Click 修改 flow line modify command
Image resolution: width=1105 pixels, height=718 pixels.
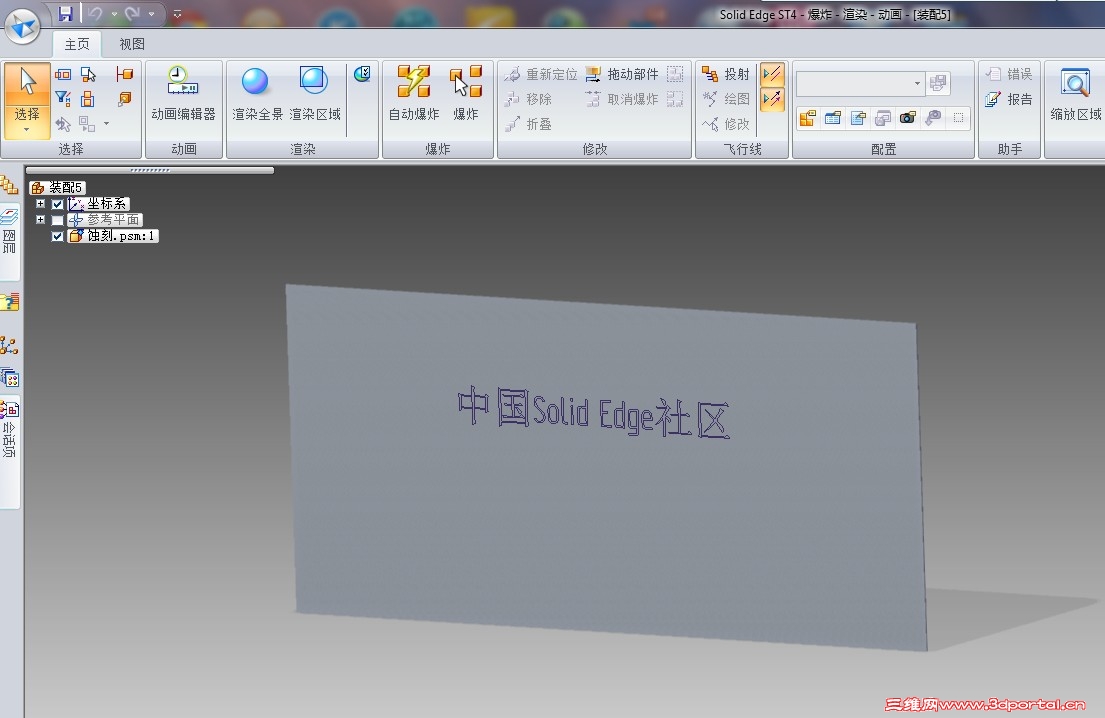click(x=726, y=125)
